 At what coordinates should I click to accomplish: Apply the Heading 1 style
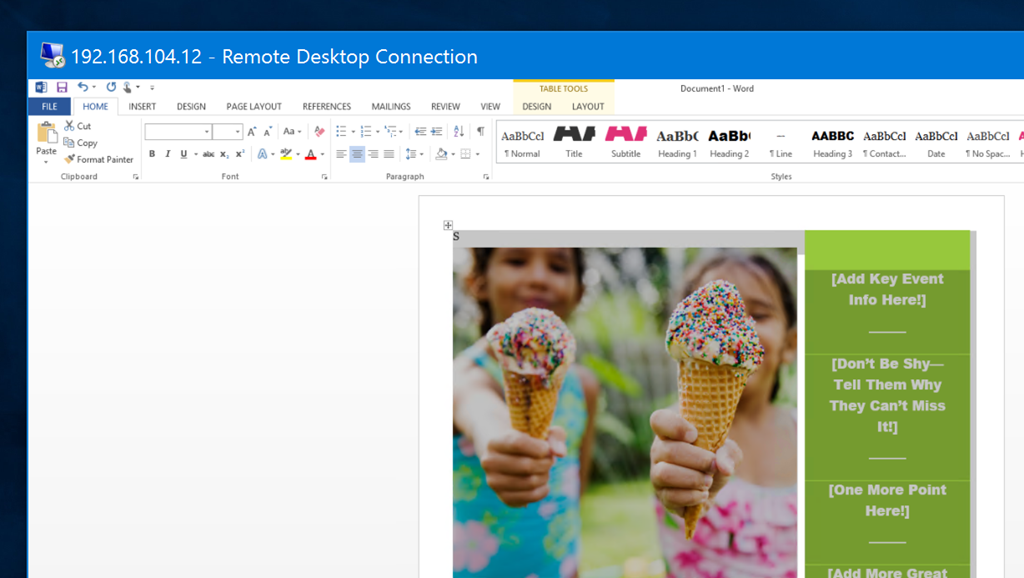tap(677, 141)
